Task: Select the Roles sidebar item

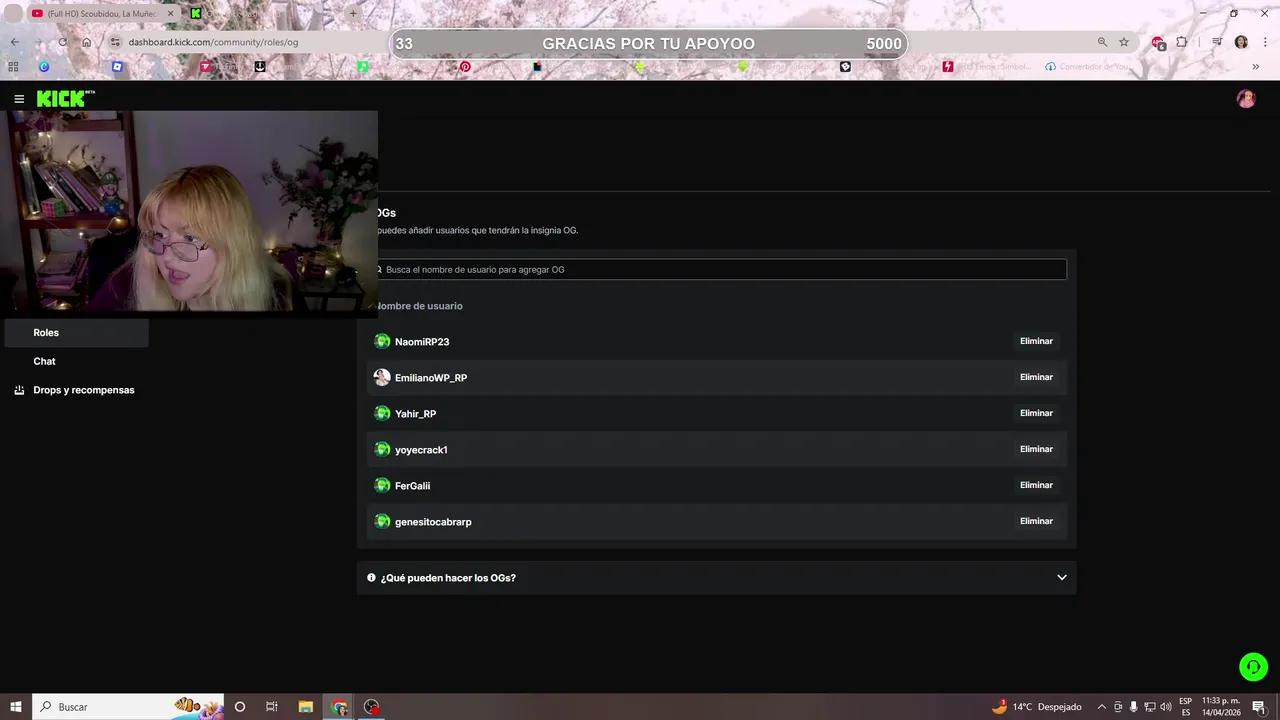Action: [76, 333]
